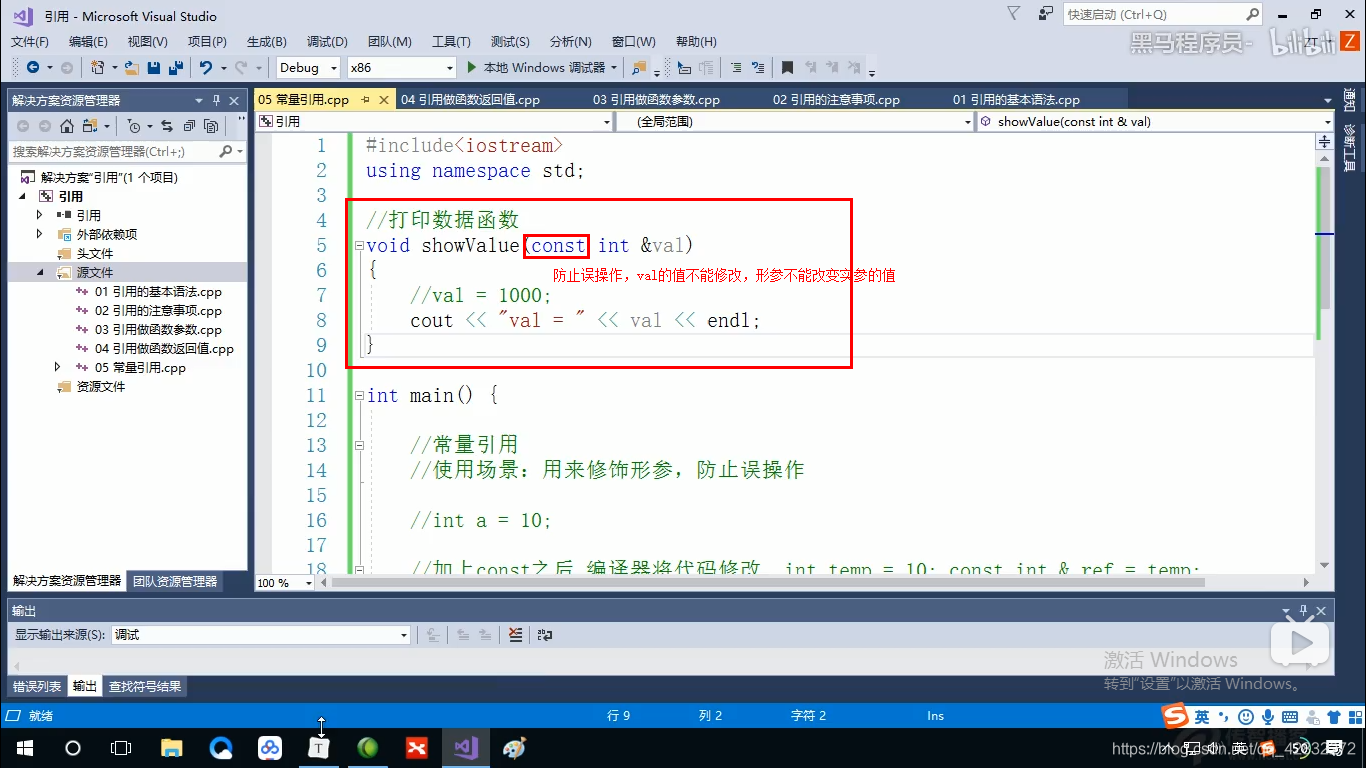Image resolution: width=1366 pixels, height=768 pixels.
Task: Expand the 外部依赖项 node
Action: click(x=40, y=234)
